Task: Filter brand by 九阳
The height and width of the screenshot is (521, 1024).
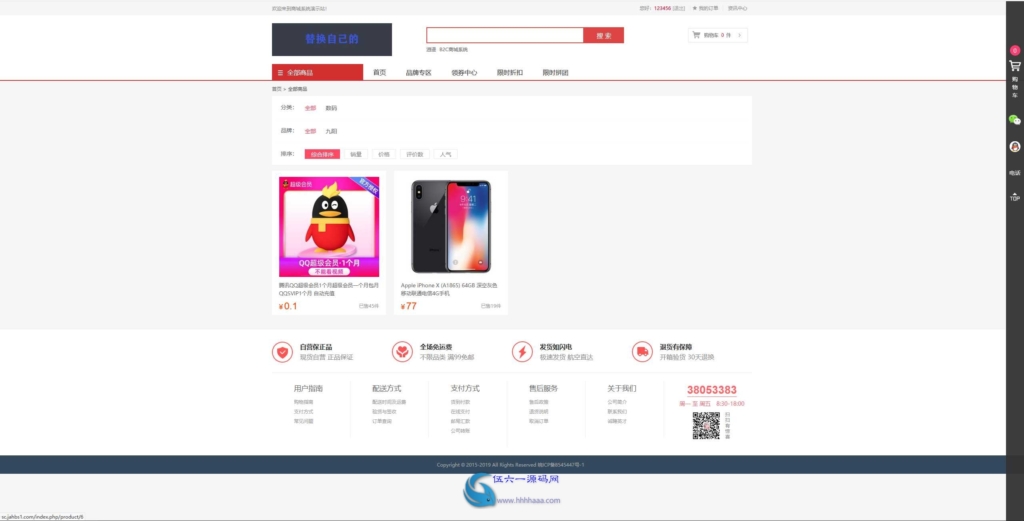Action: [x=331, y=131]
